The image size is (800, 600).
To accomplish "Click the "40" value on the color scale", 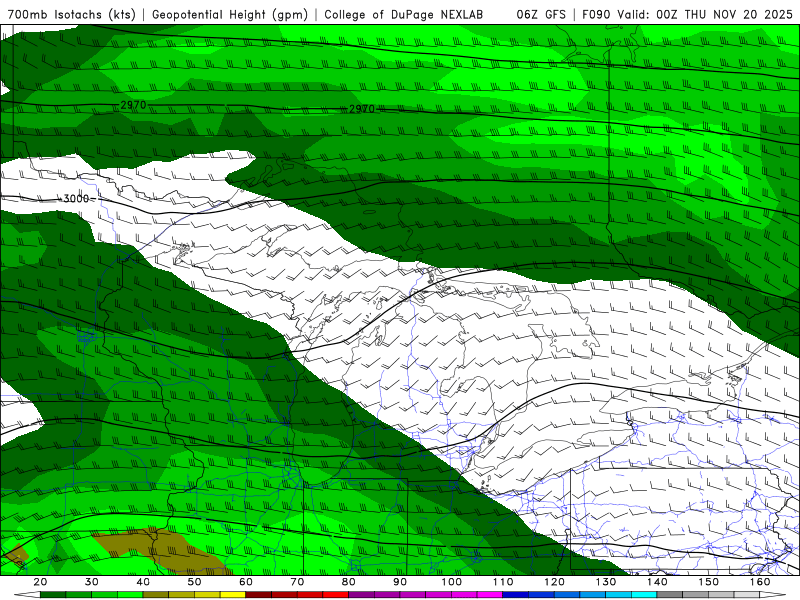I will click(x=143, y=582).
